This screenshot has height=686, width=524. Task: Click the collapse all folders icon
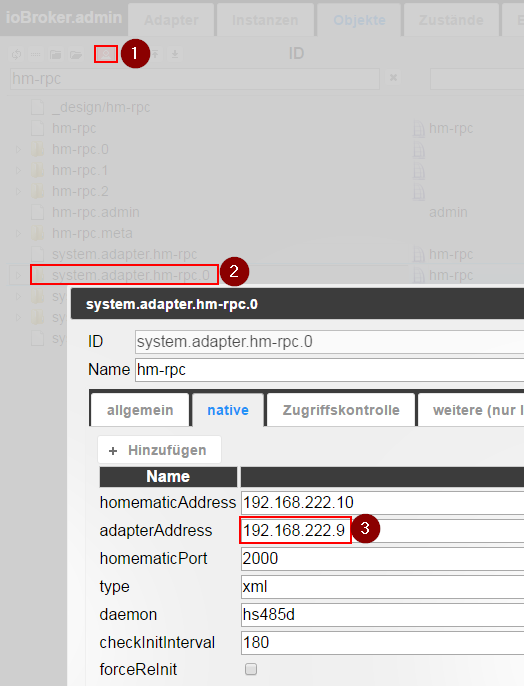56,55
